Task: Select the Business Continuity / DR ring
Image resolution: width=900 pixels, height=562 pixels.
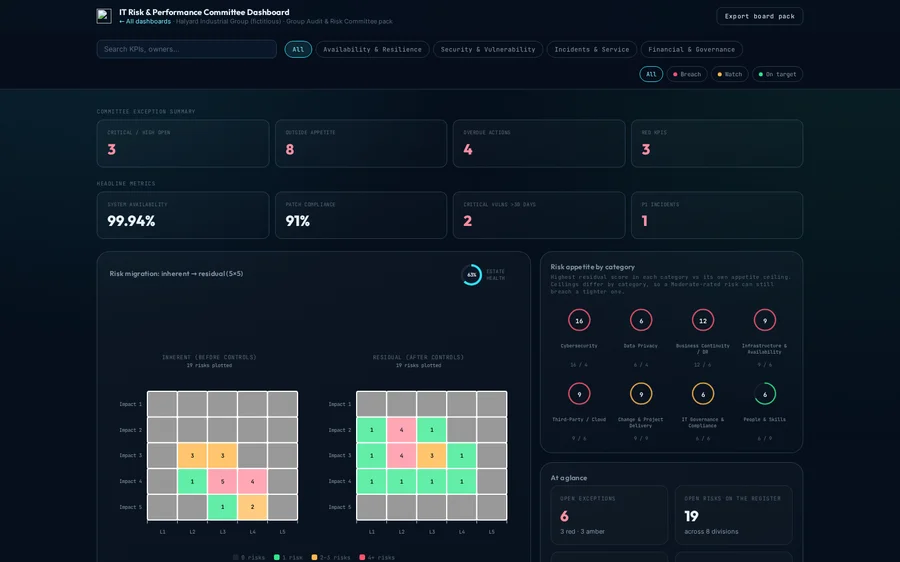Action: (x=703, y=320)
